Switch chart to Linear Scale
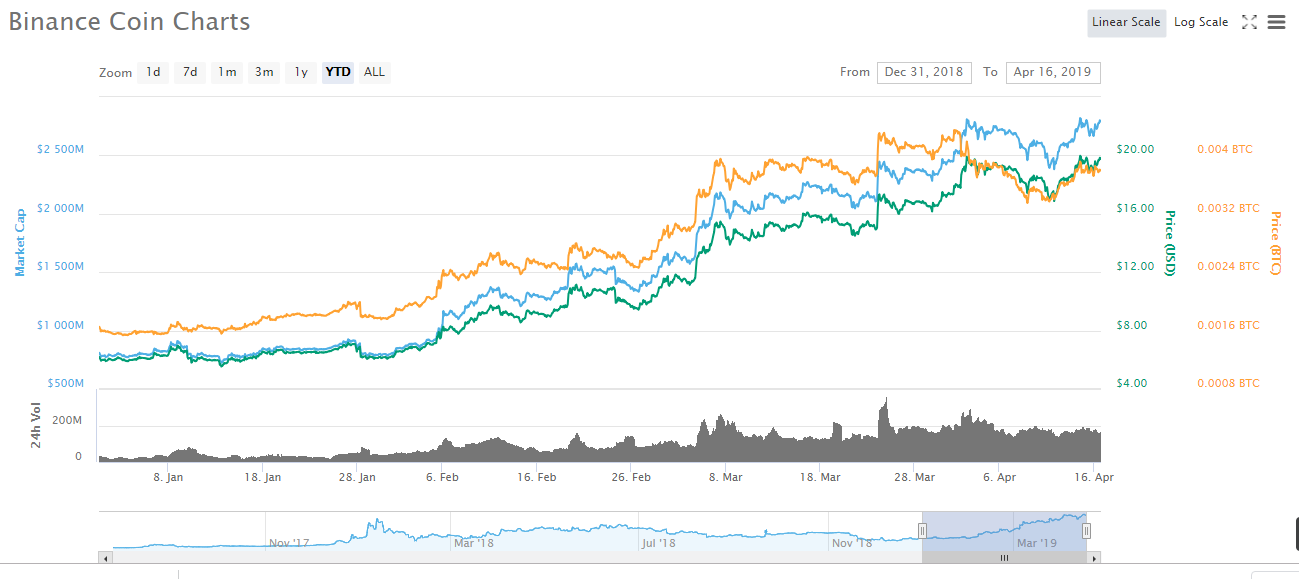This screenshot has width=1299, height=579. coord(1126,22)
